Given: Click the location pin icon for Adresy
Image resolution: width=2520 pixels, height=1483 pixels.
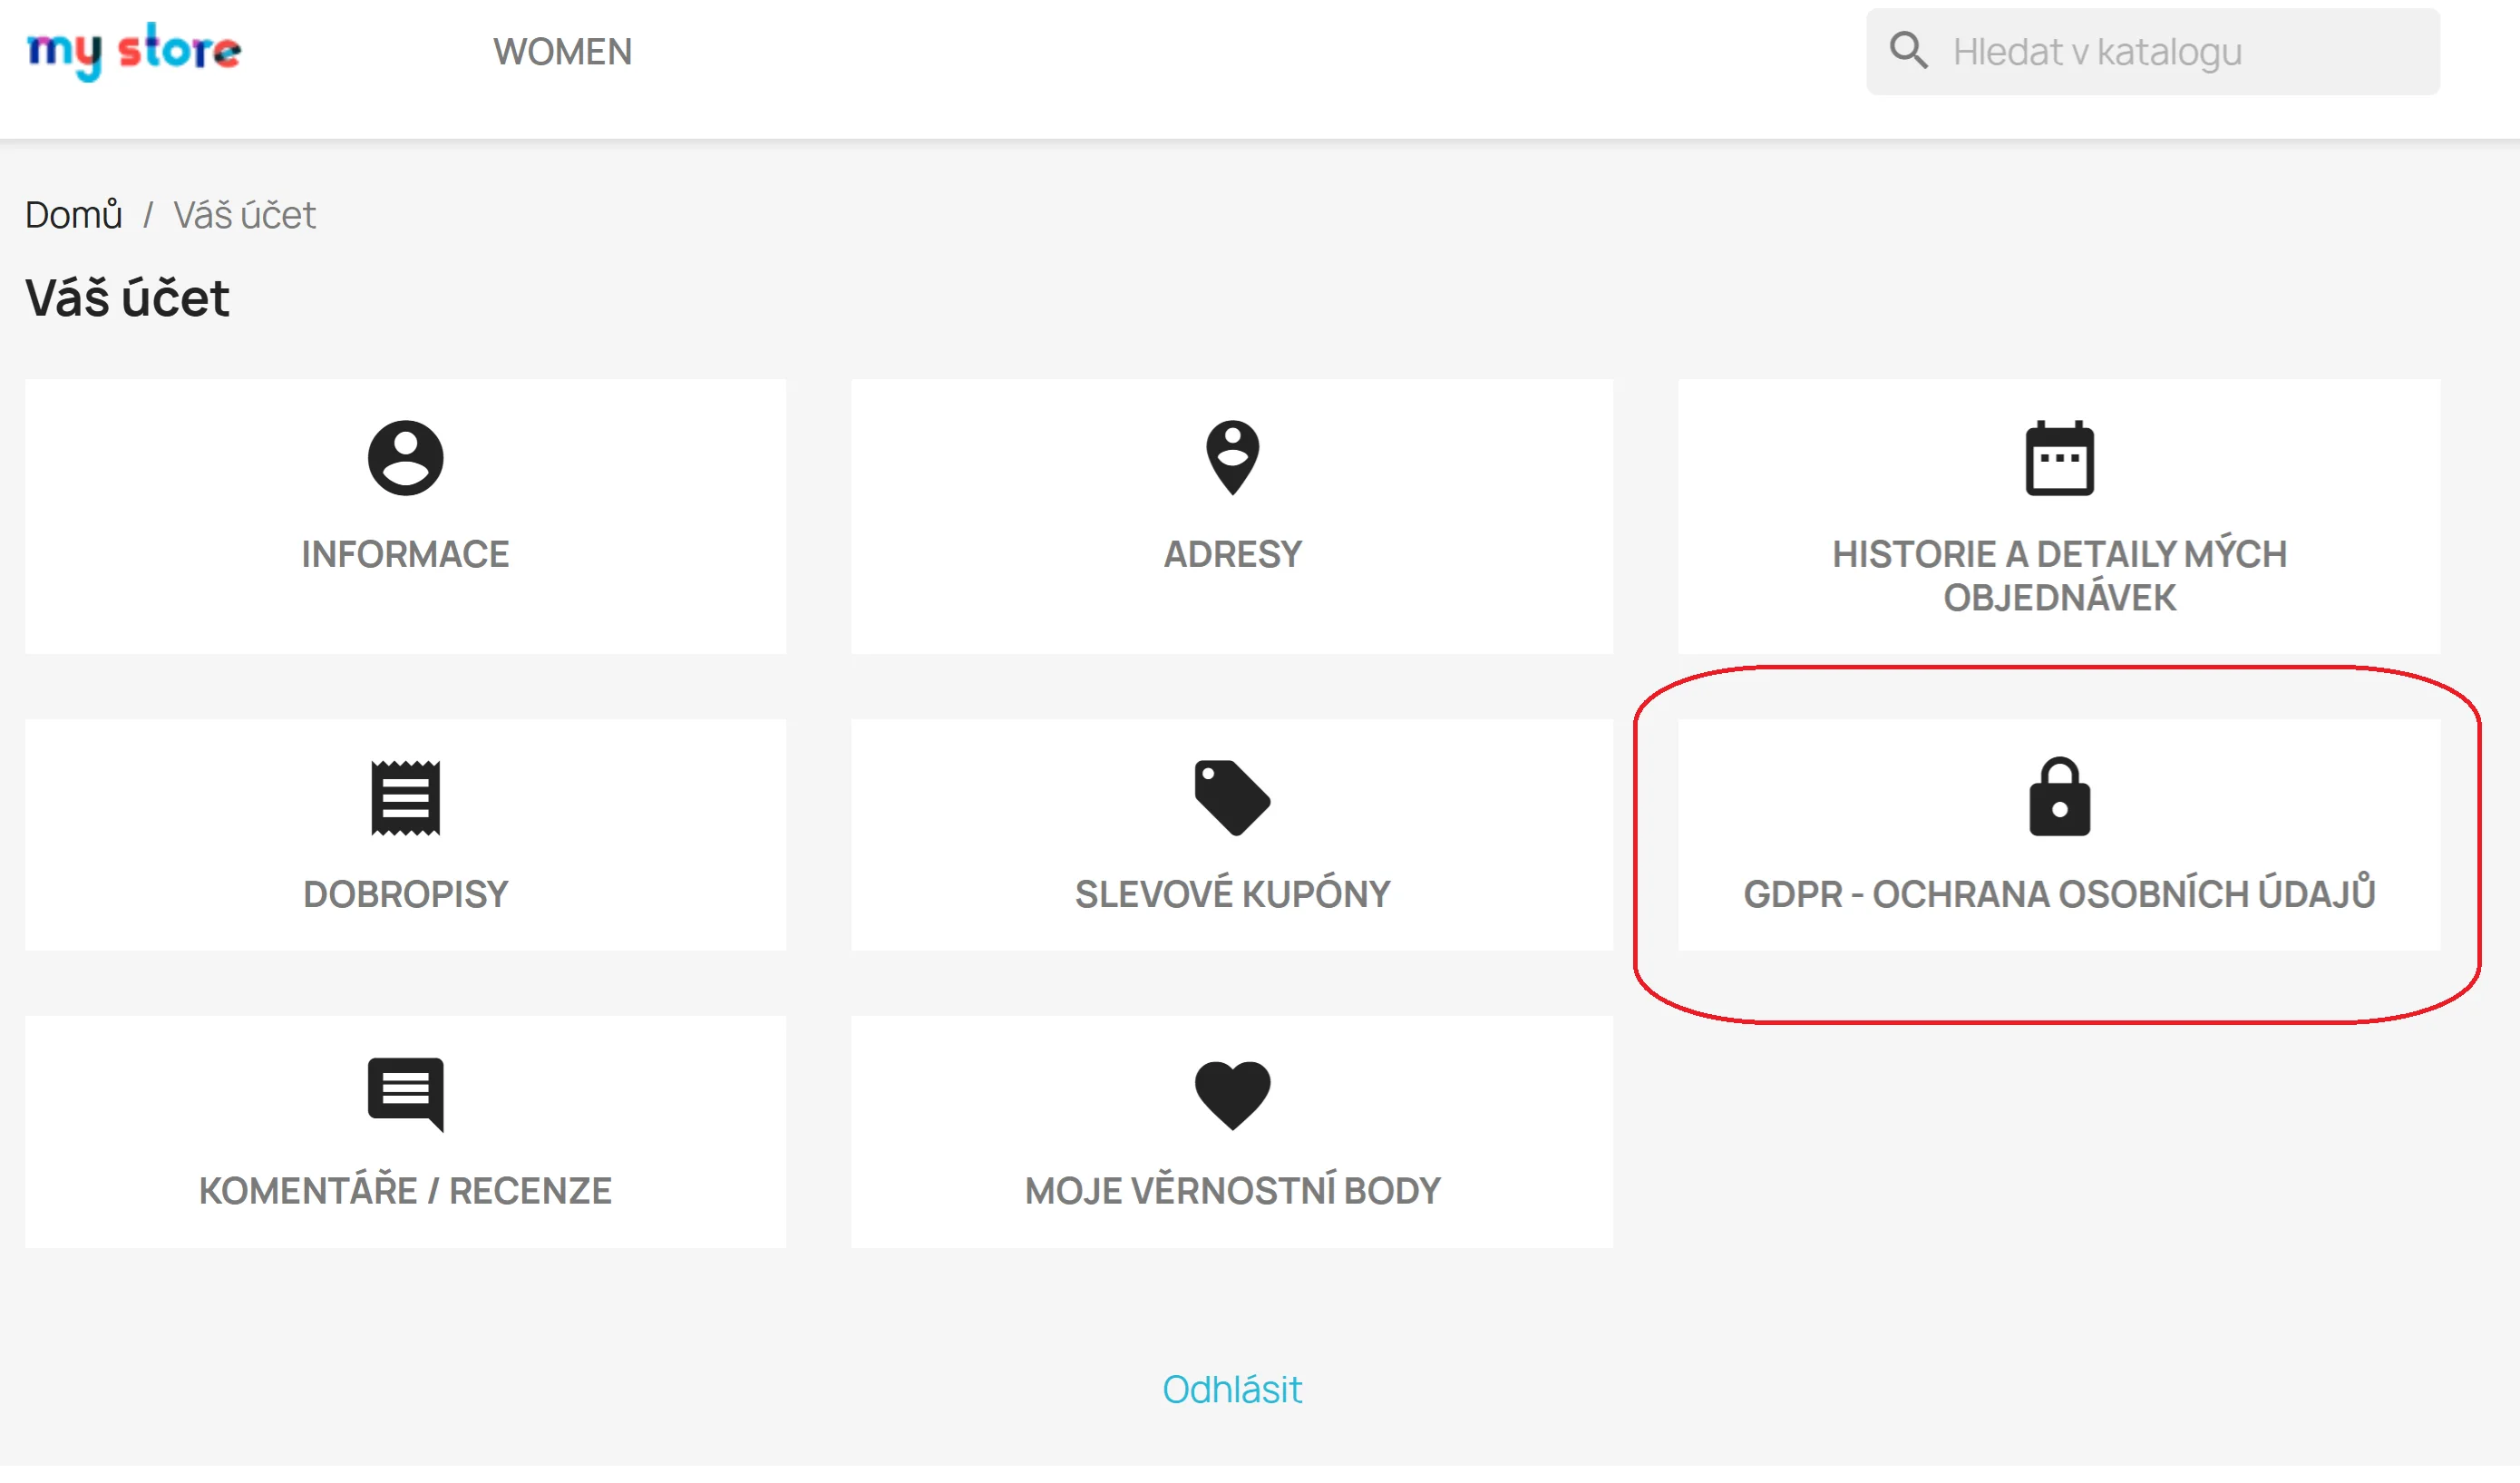Looking at the screenshot, I should pyautogui.click(x=1232, y=458).
